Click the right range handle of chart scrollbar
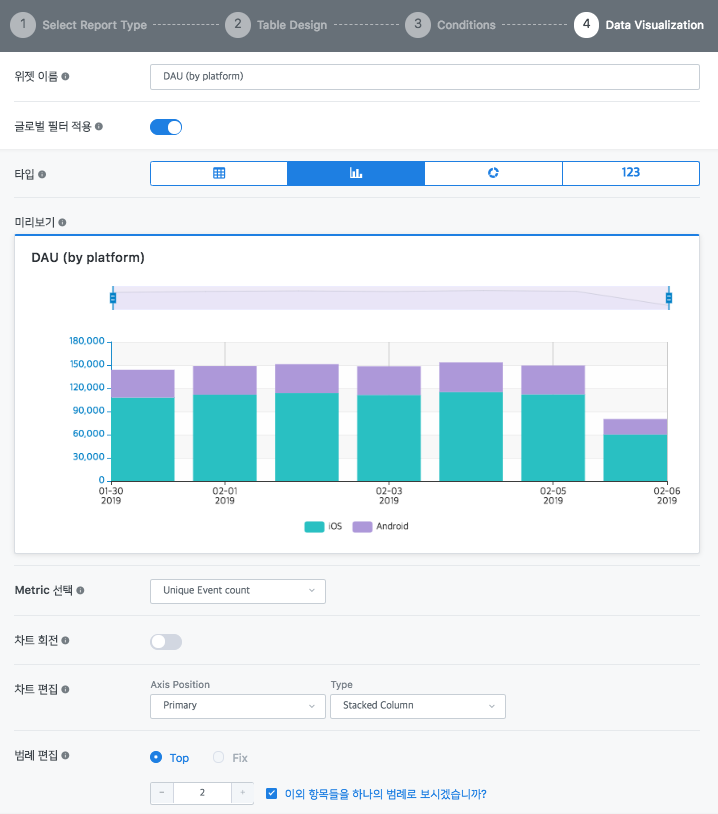 click(669, 298)
